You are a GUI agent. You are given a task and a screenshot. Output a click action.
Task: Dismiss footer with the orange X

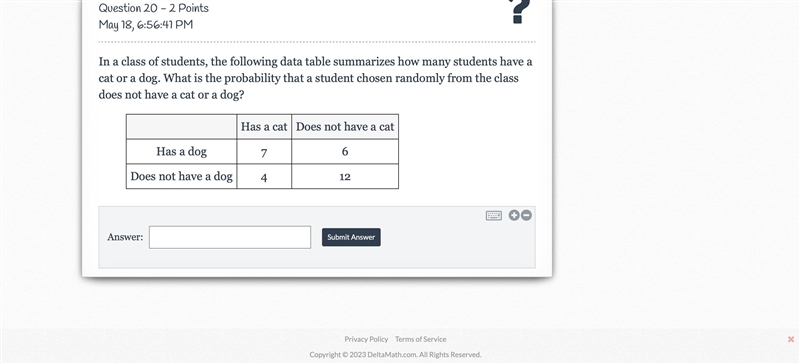(x=791, y=339)
